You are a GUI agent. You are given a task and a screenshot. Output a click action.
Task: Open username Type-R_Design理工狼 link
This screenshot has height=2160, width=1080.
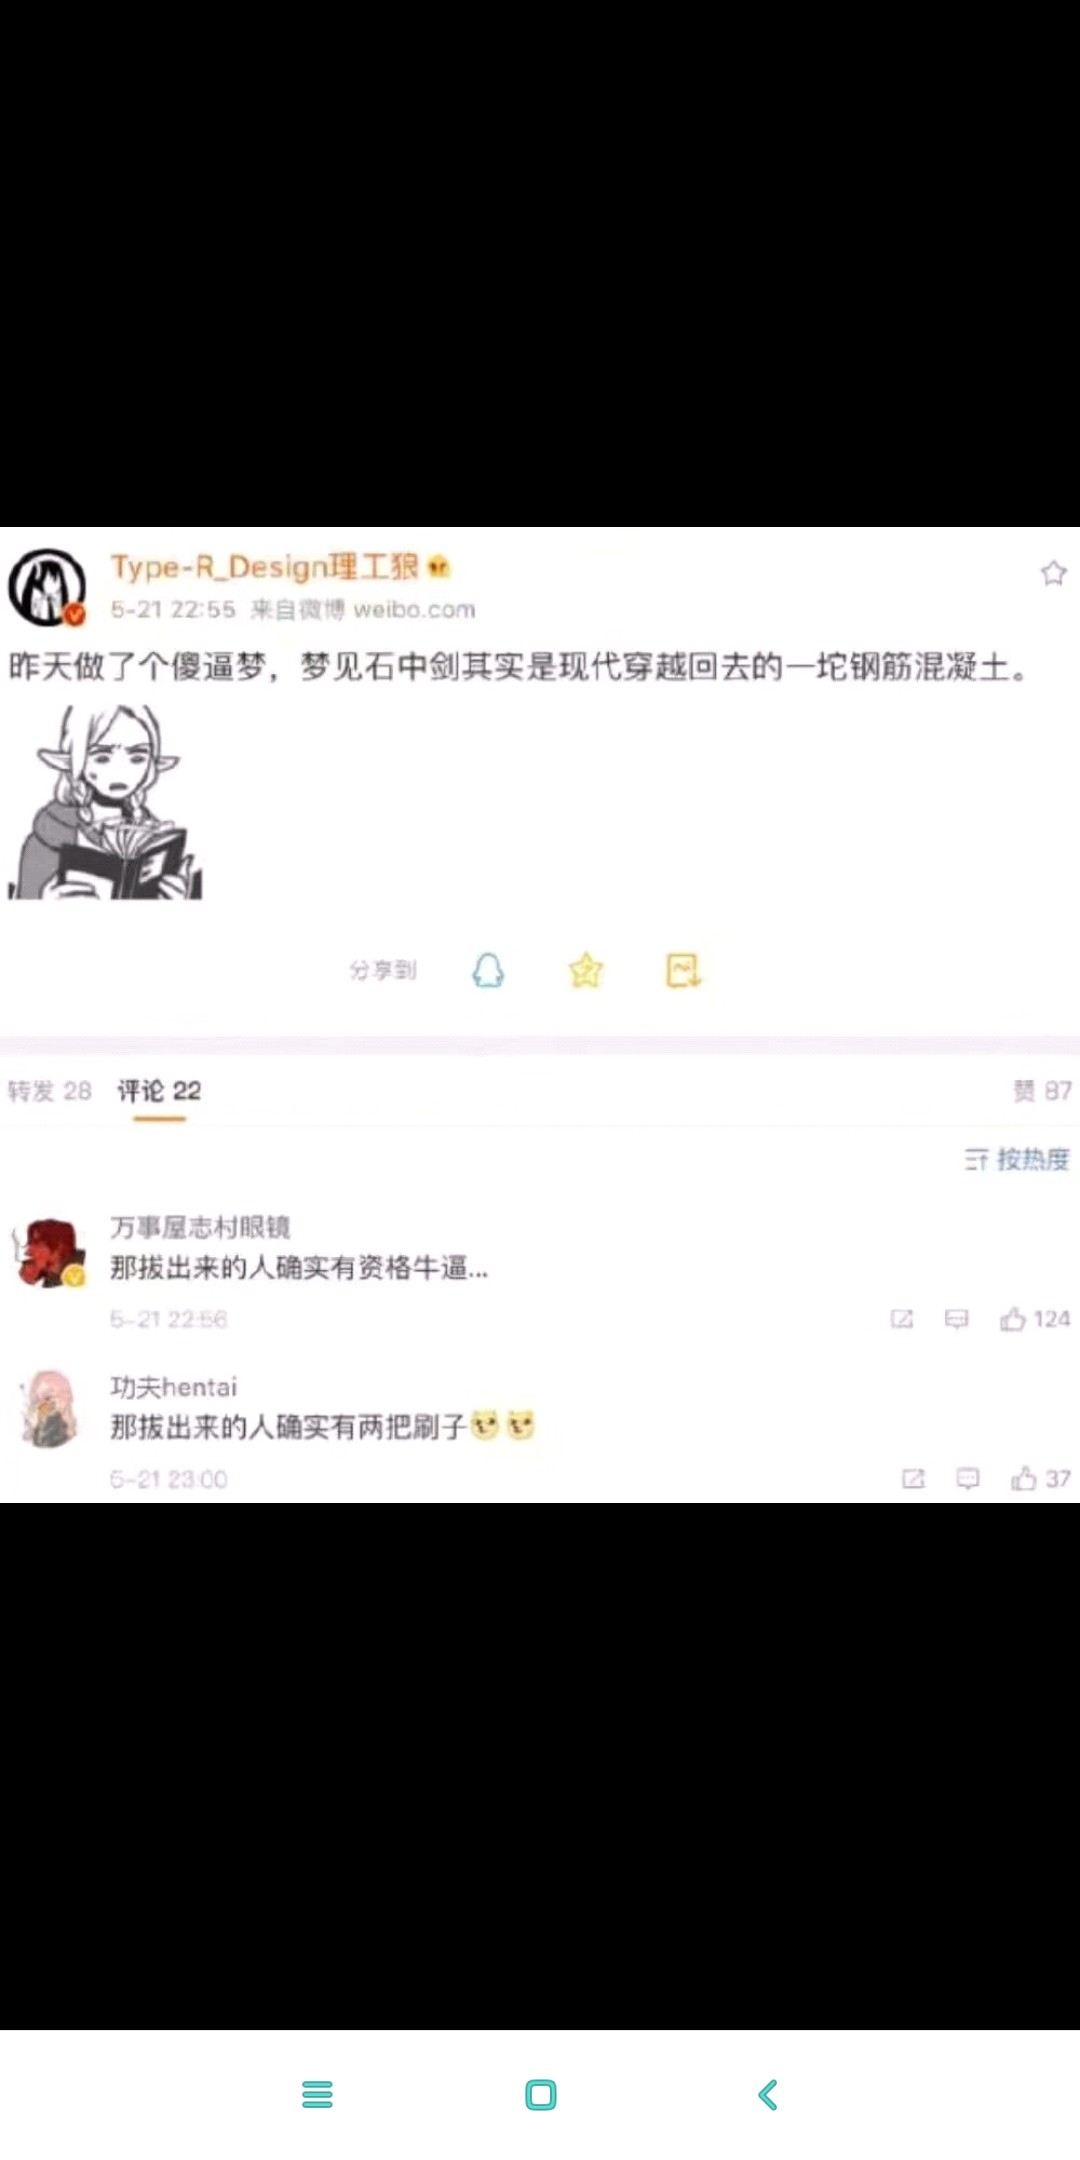point(265,567)
